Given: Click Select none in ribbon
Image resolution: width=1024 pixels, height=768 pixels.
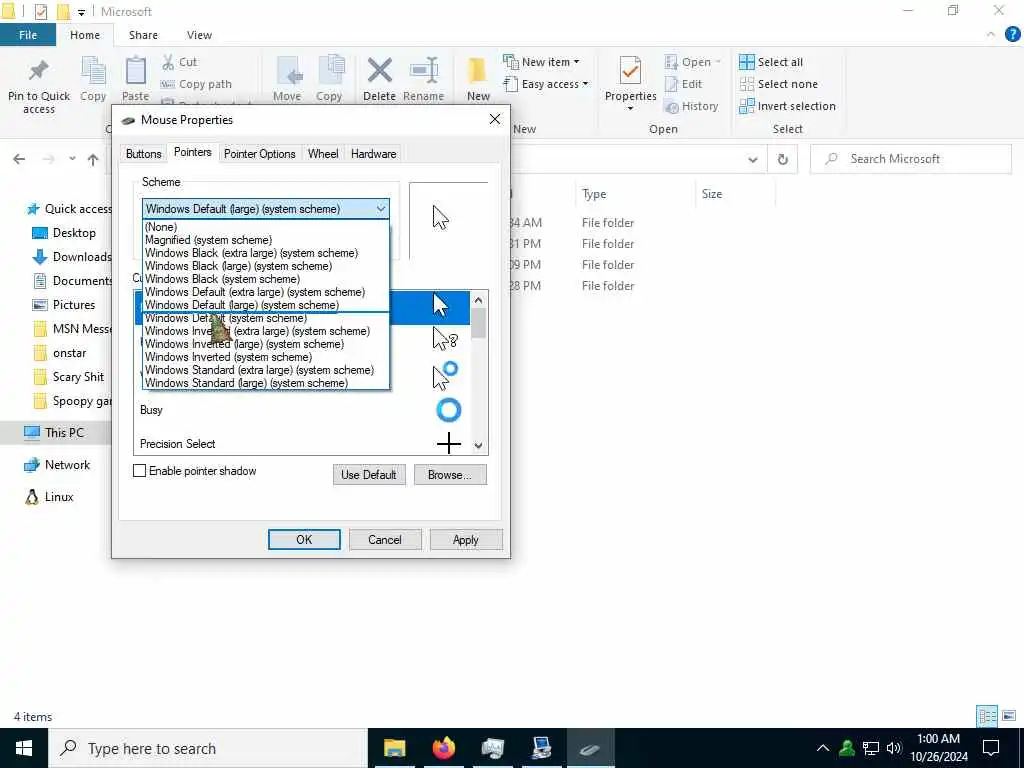Looking at the screenshot, I should 778,84.
